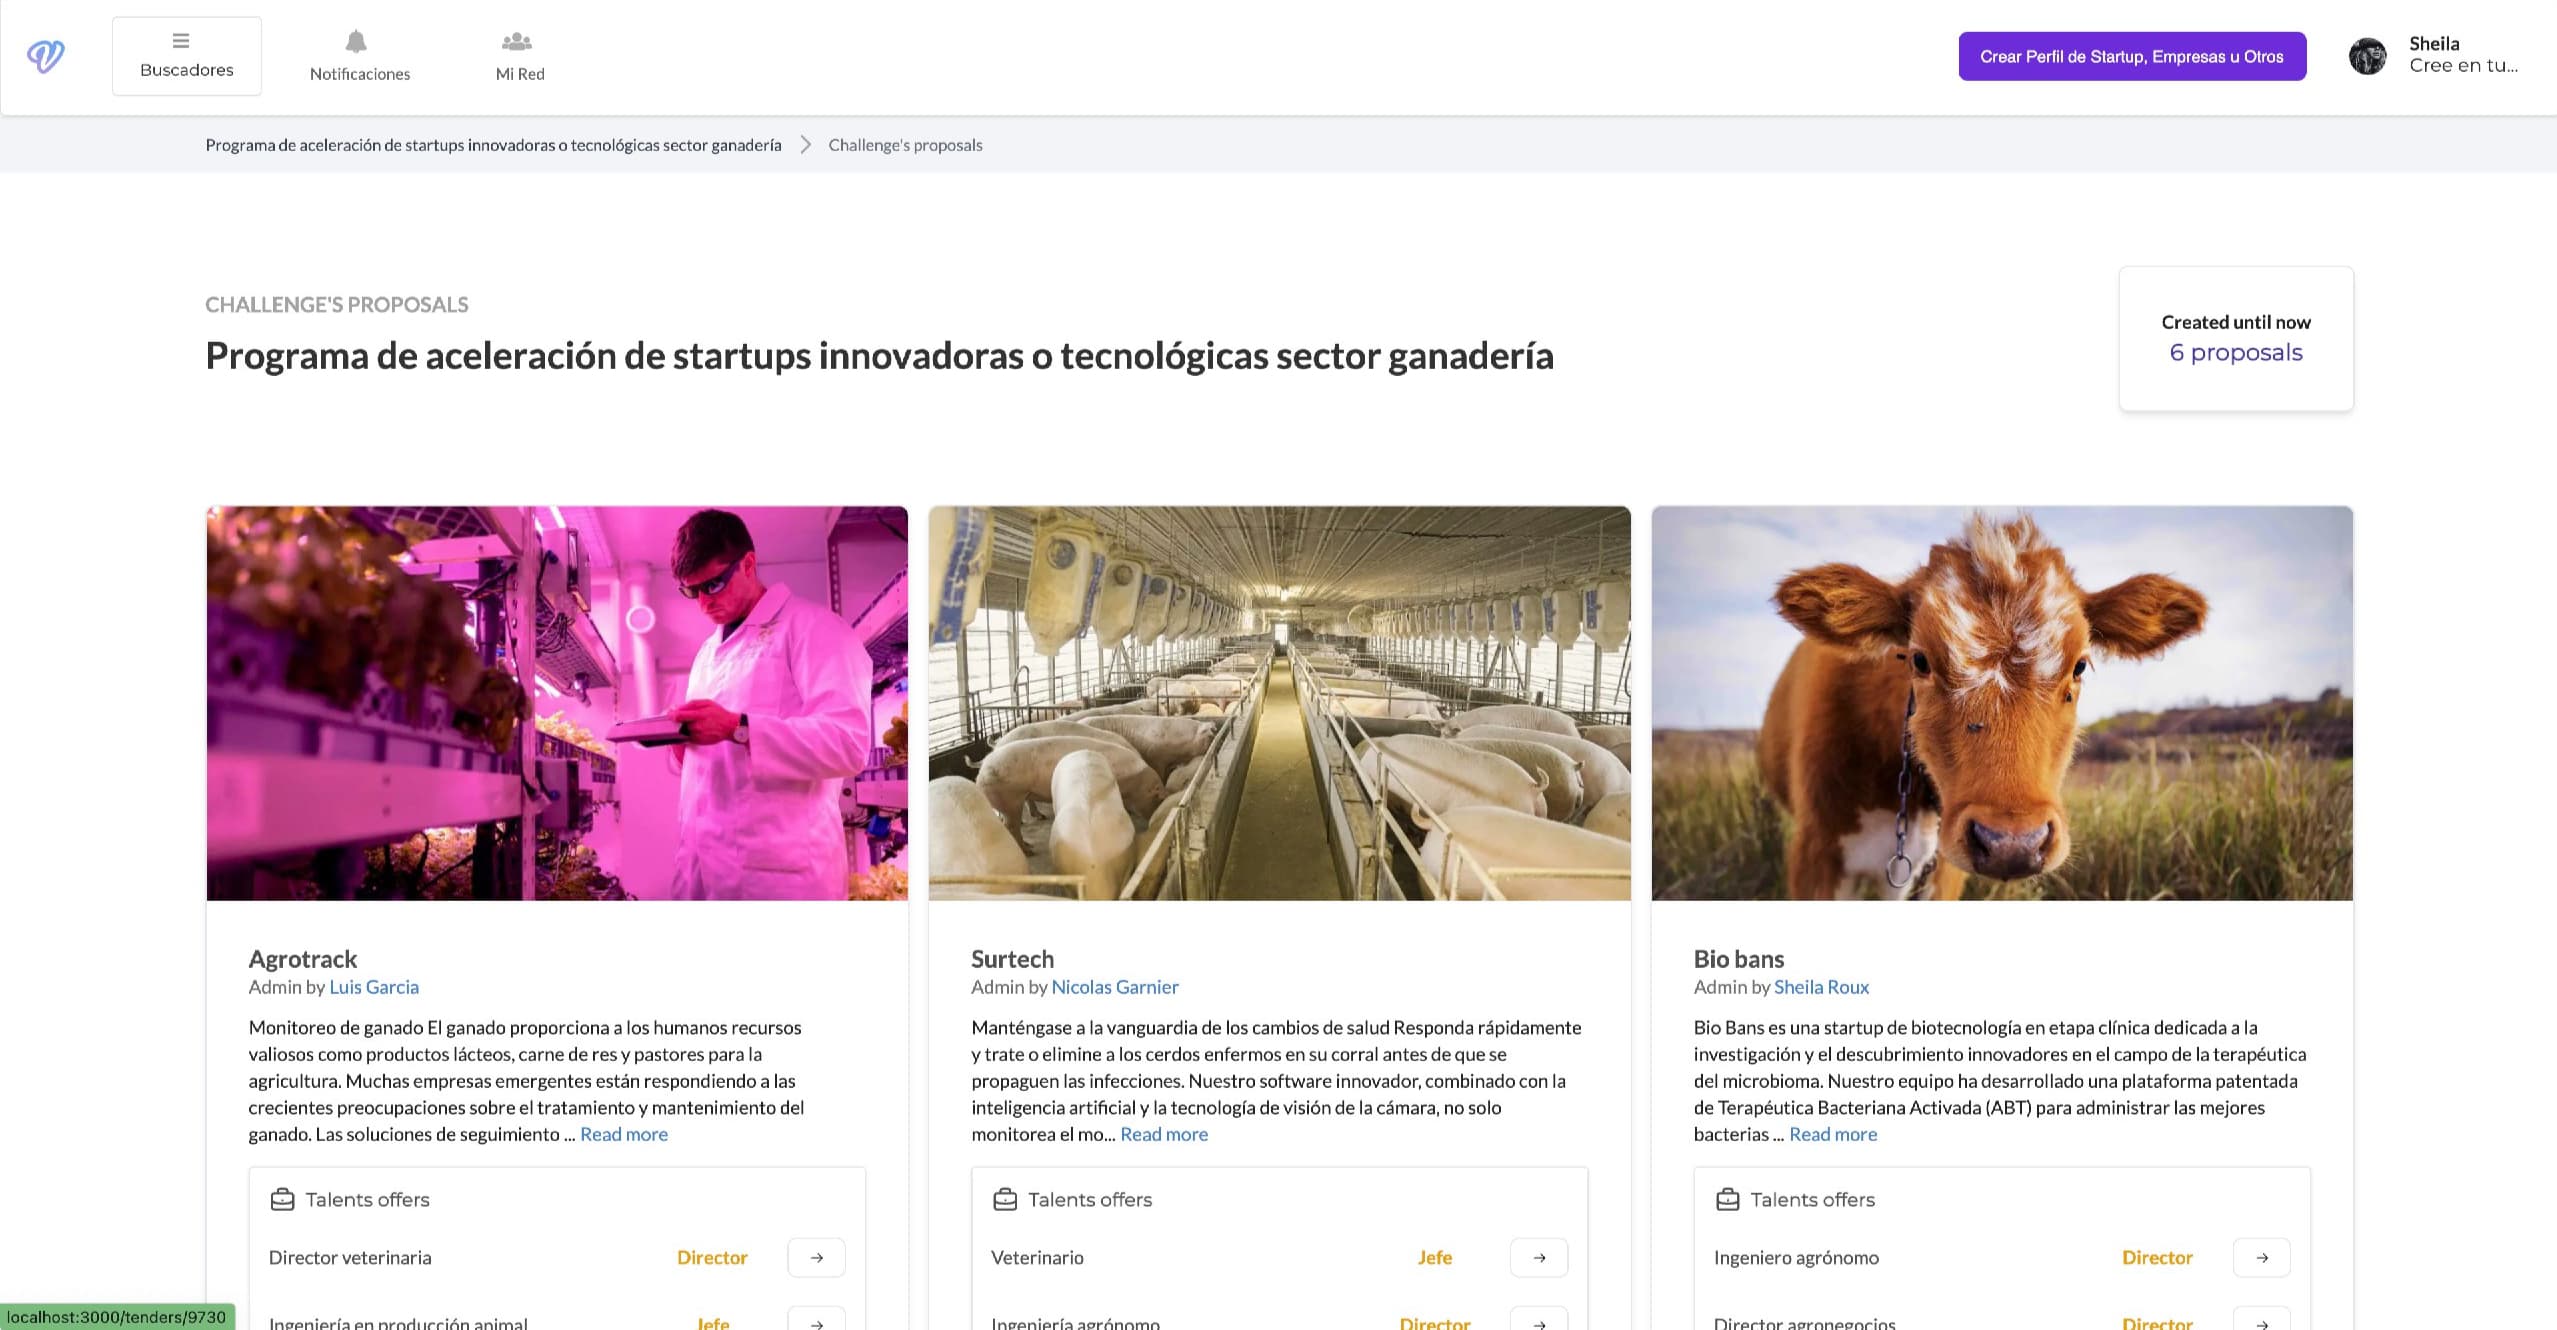Expand Surtech description with Read more
The width and height of the screenshot is (2557, 1330).
(x=1163, y=1134)
